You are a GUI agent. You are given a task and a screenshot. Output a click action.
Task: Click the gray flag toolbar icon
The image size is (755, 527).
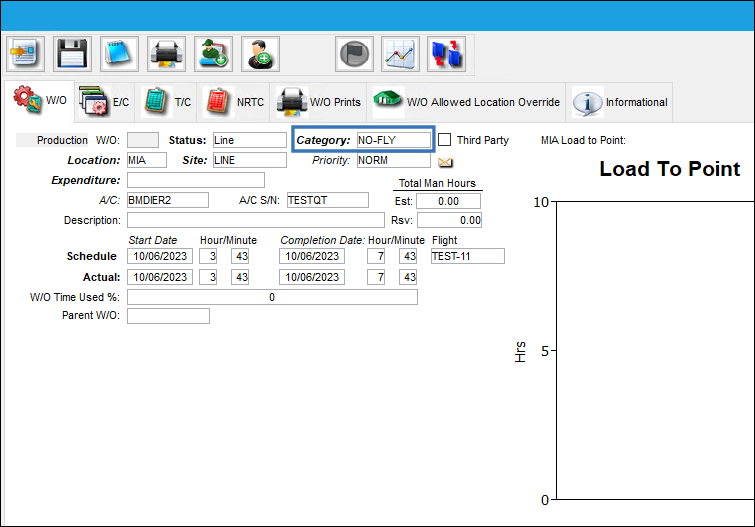pyautogui.click(x=354, y=53)
